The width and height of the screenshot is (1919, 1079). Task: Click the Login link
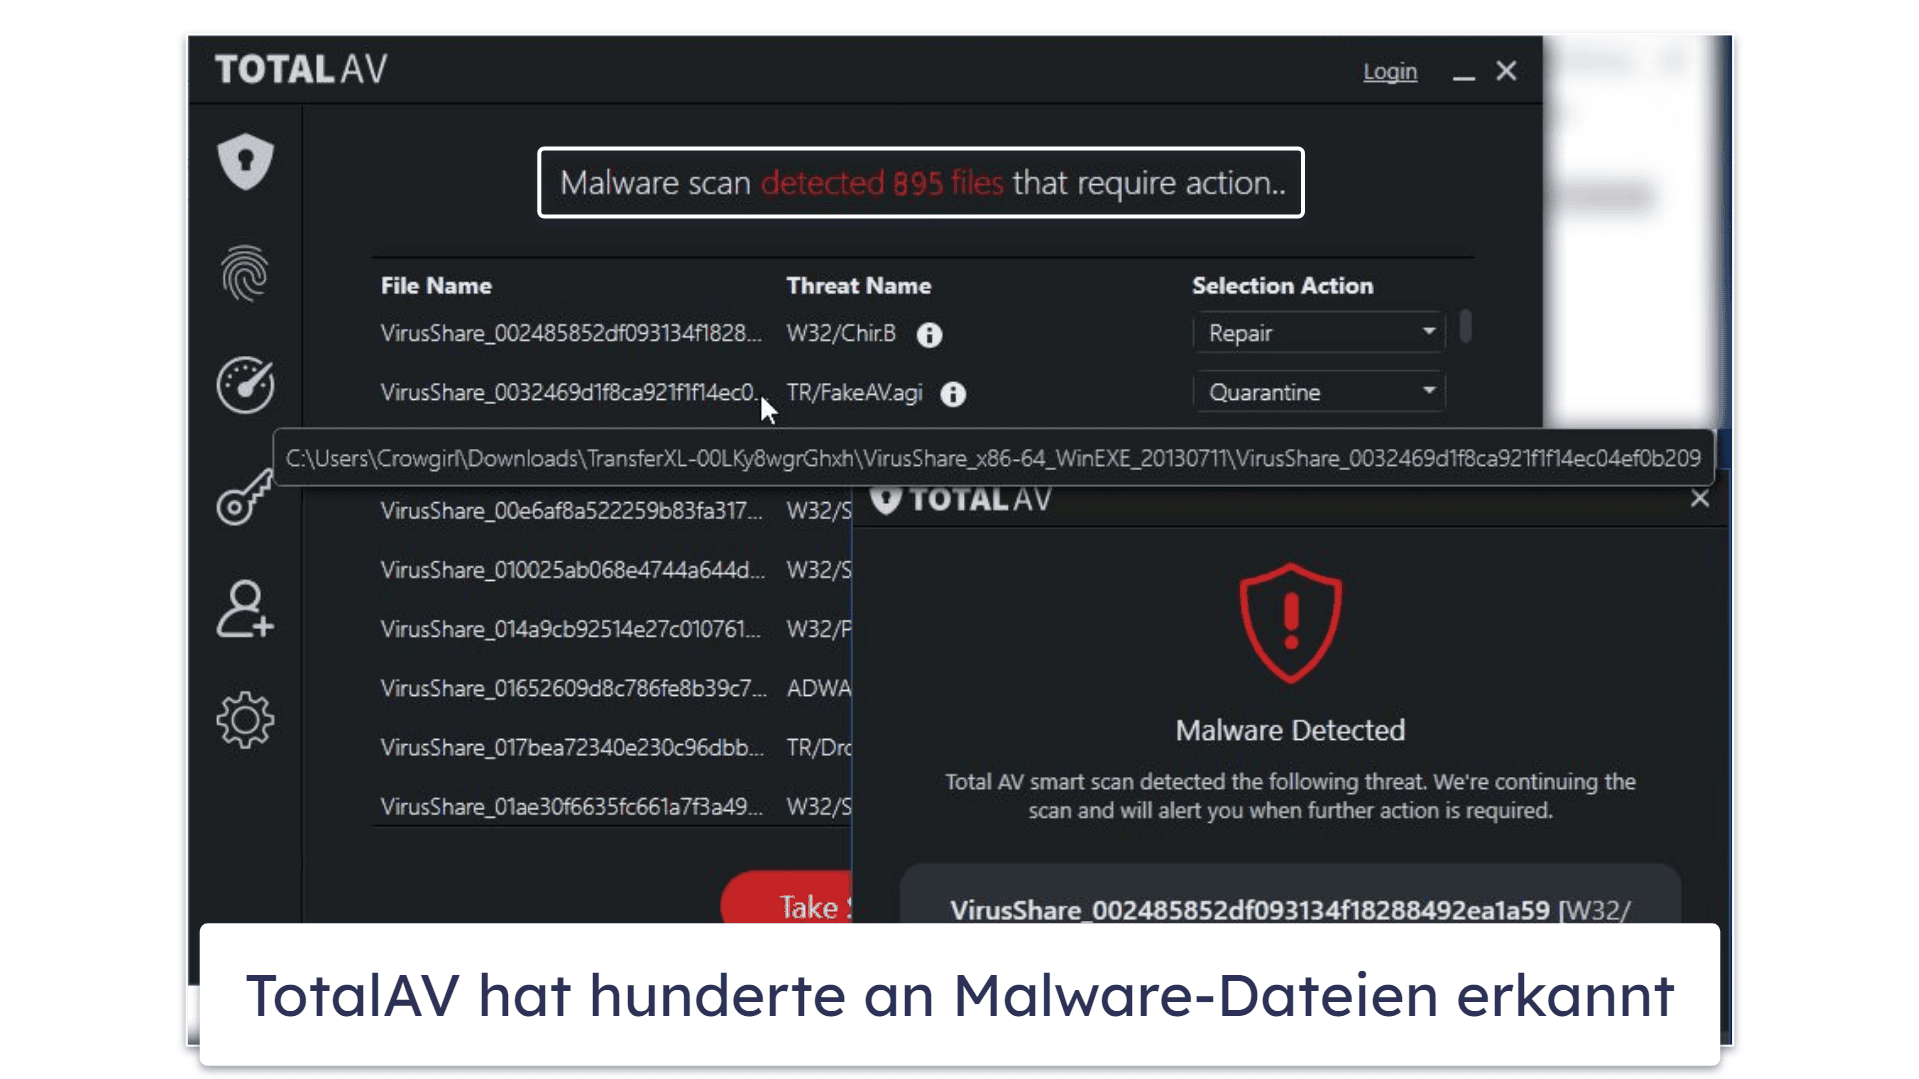point(1390,71)
